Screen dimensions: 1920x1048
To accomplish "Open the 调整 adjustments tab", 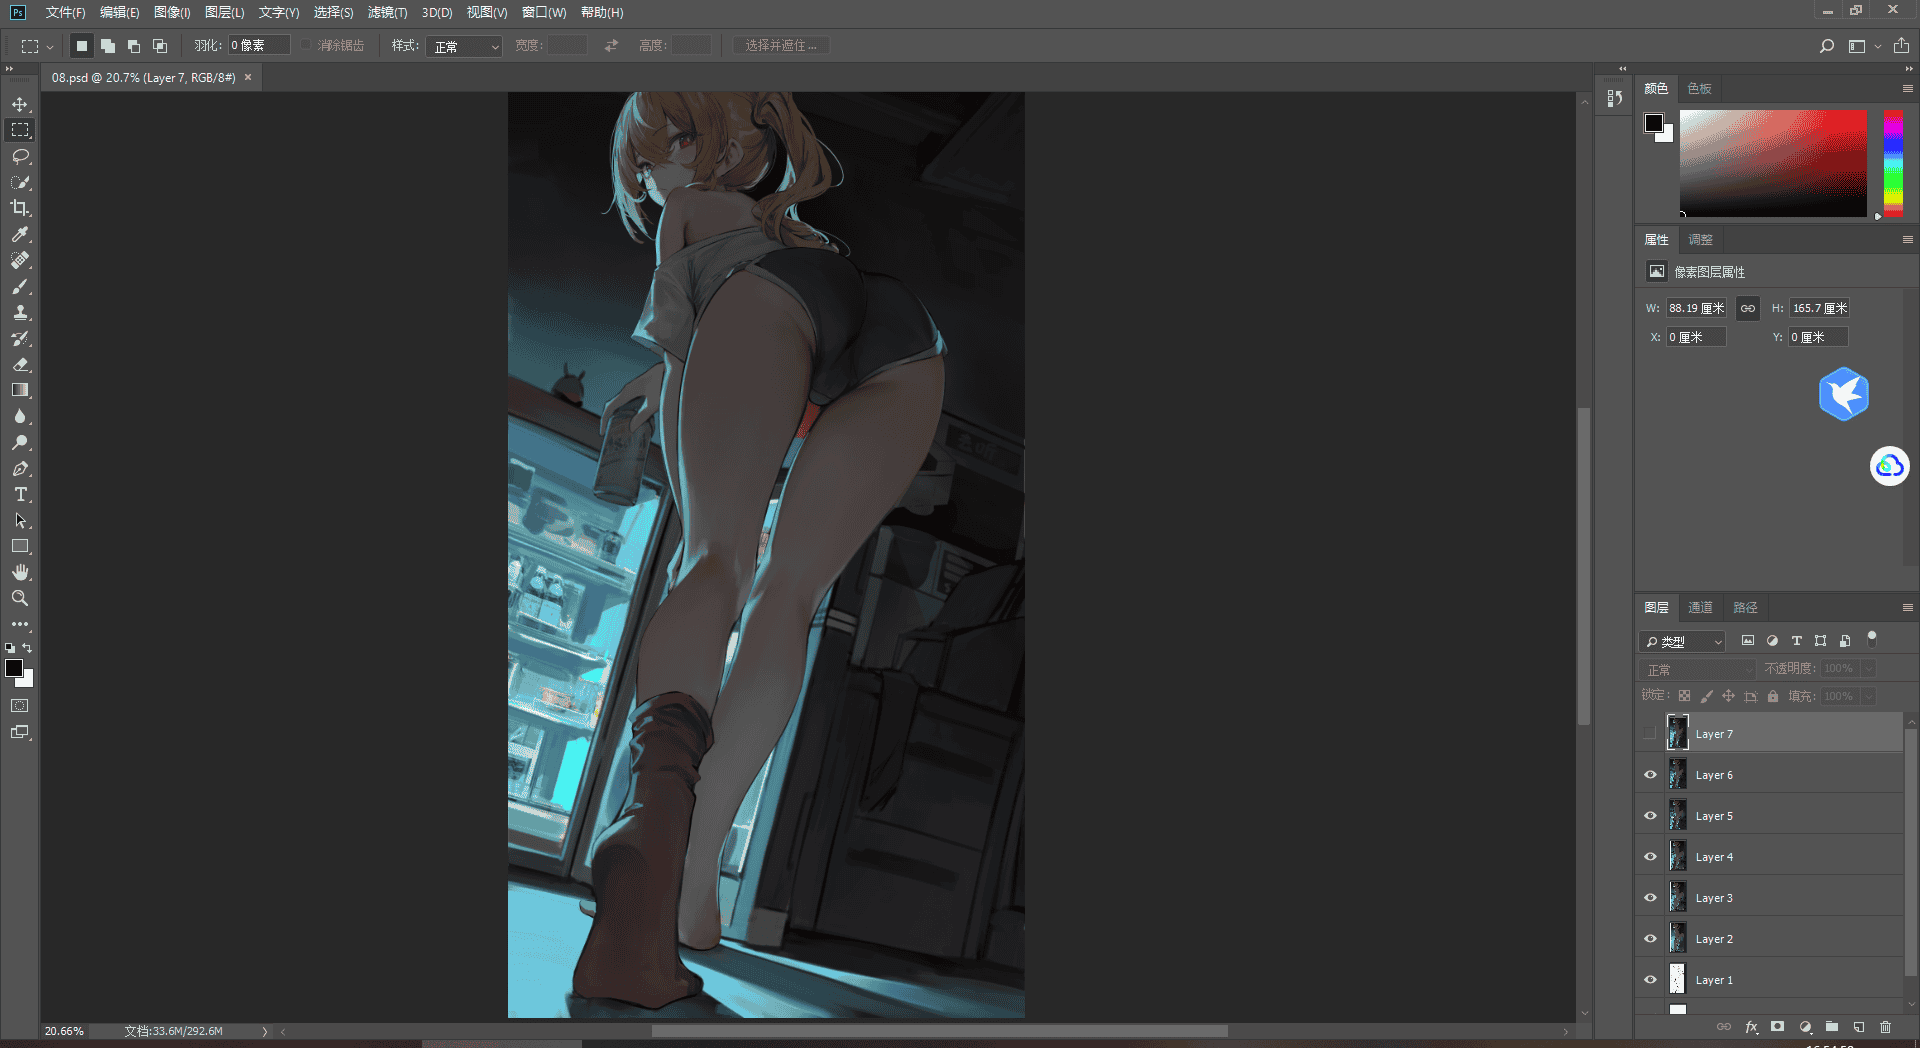I will pos(1700,239).
